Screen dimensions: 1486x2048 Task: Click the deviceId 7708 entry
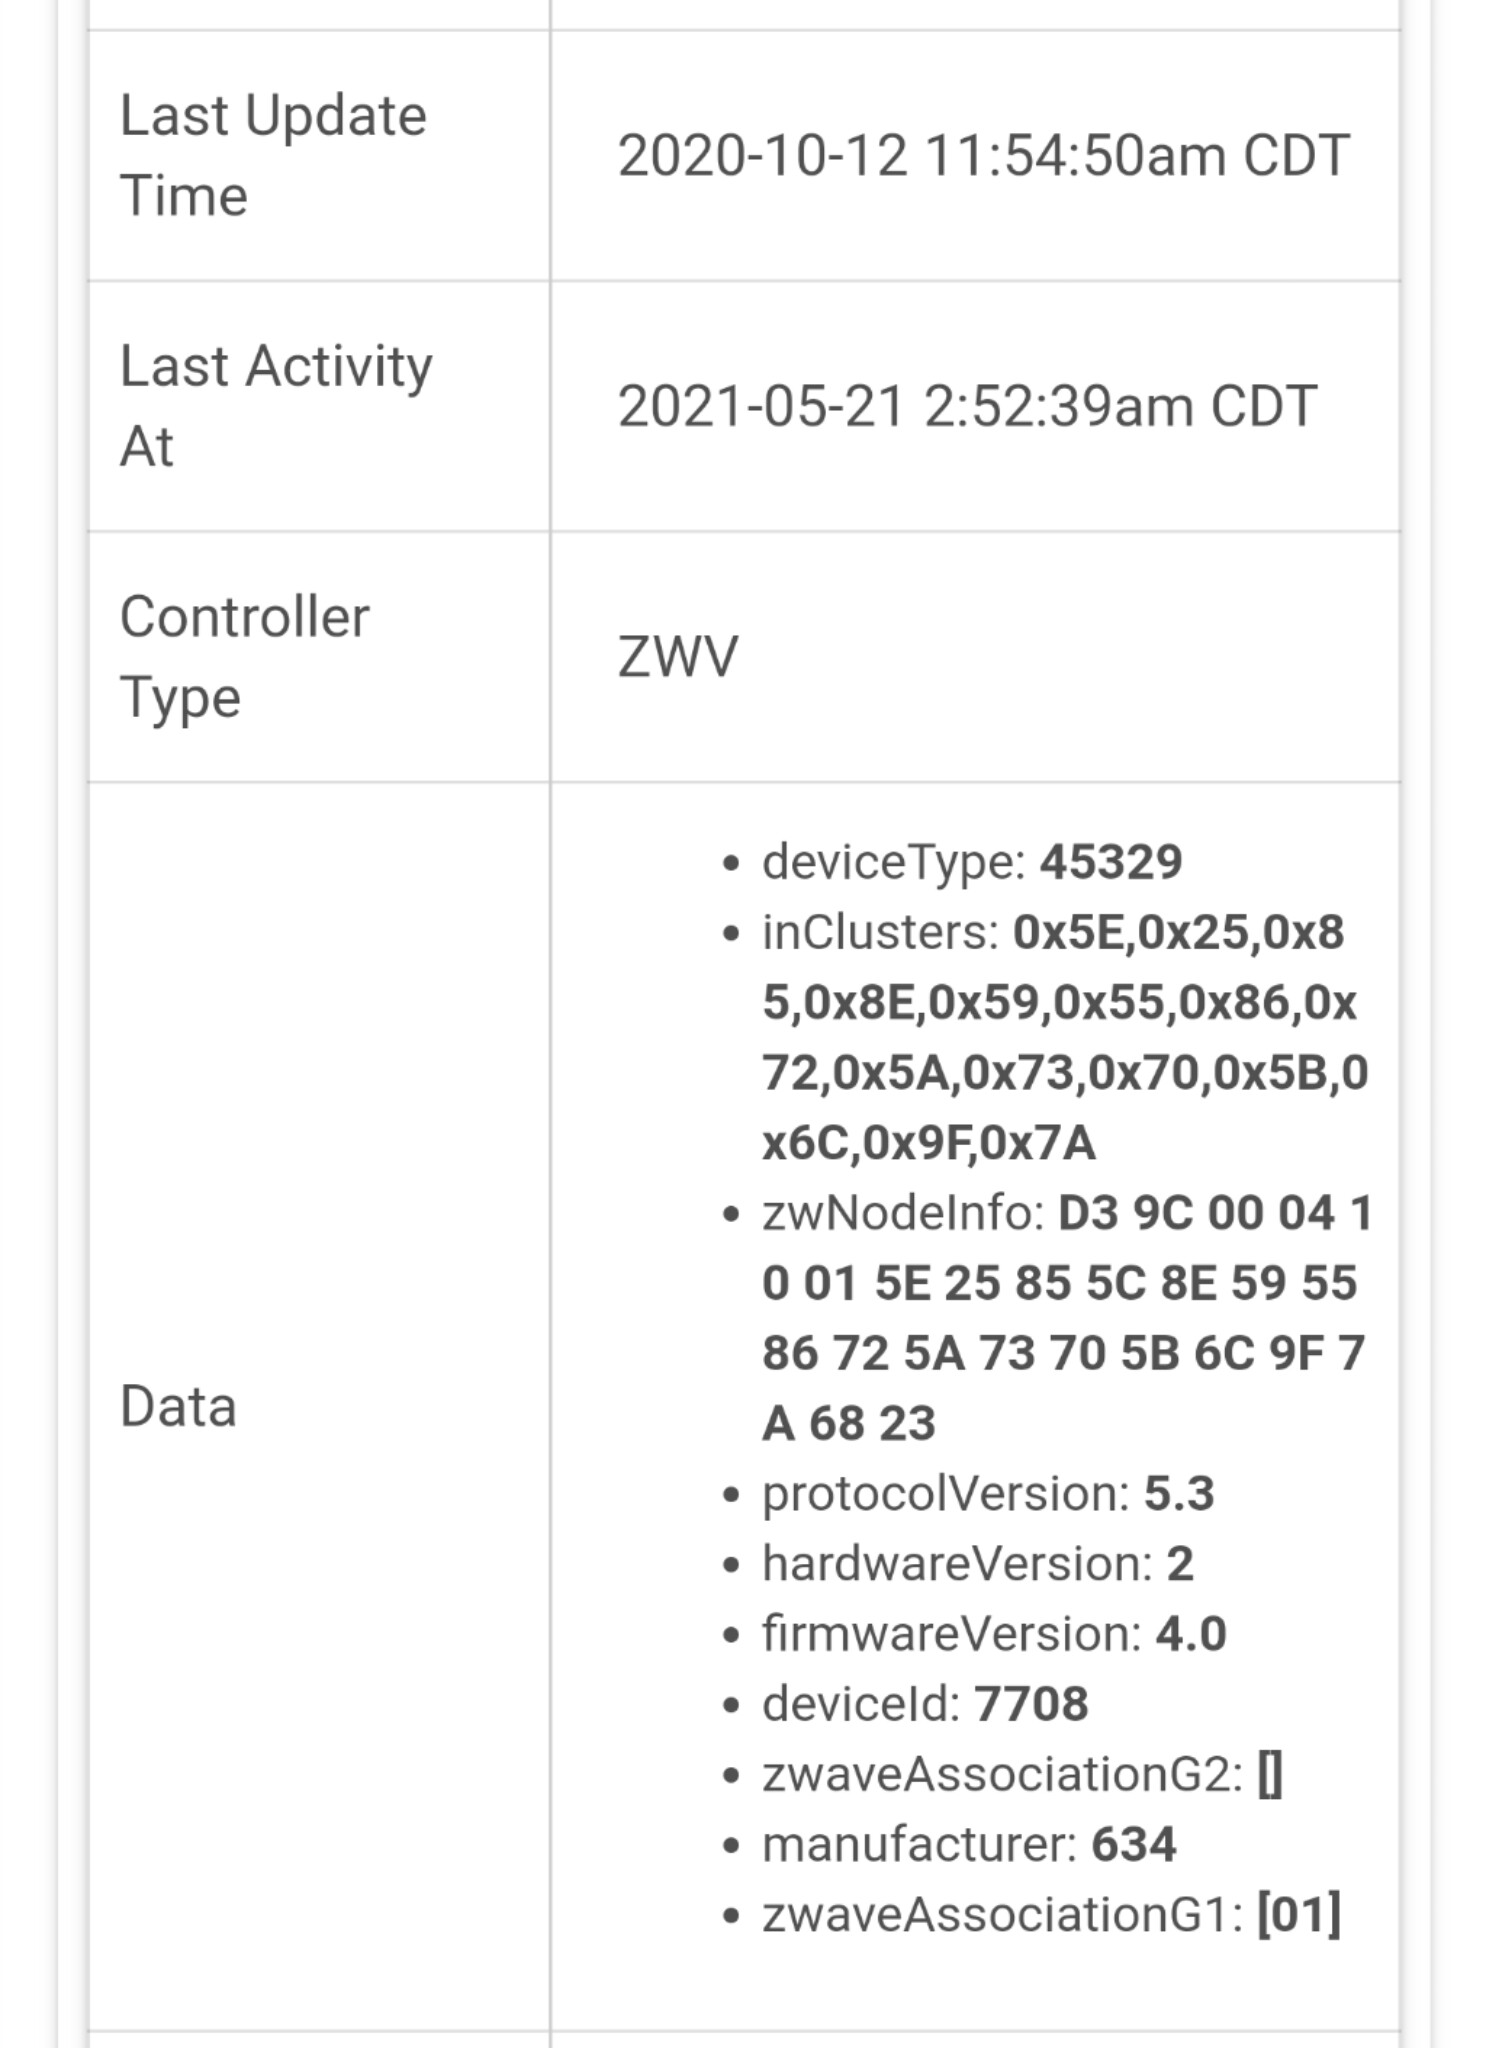tap(925, 1704)
